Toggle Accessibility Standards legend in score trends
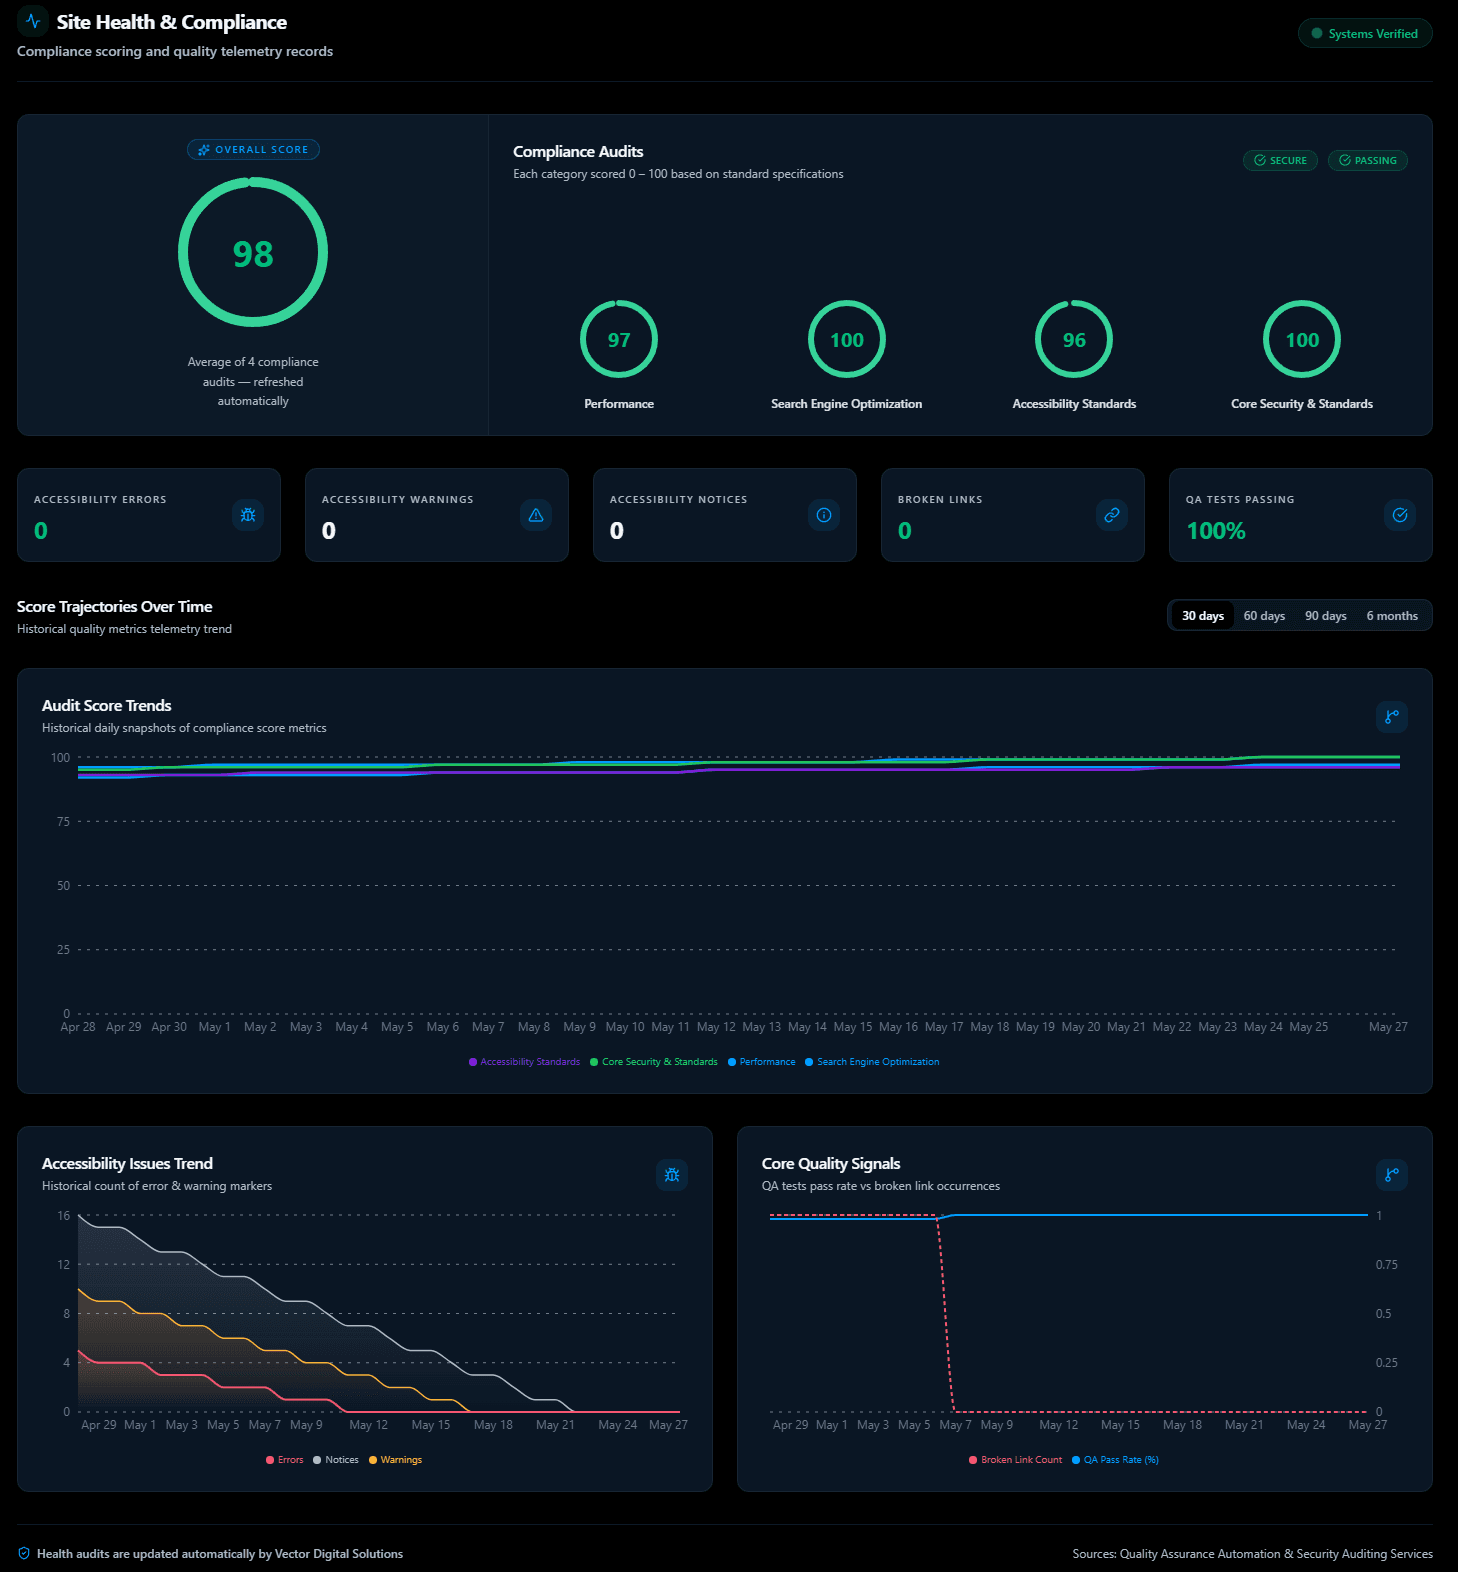Viewport: 1458px width, 1572px height. pyautogui.click(x=524, y=1062)
